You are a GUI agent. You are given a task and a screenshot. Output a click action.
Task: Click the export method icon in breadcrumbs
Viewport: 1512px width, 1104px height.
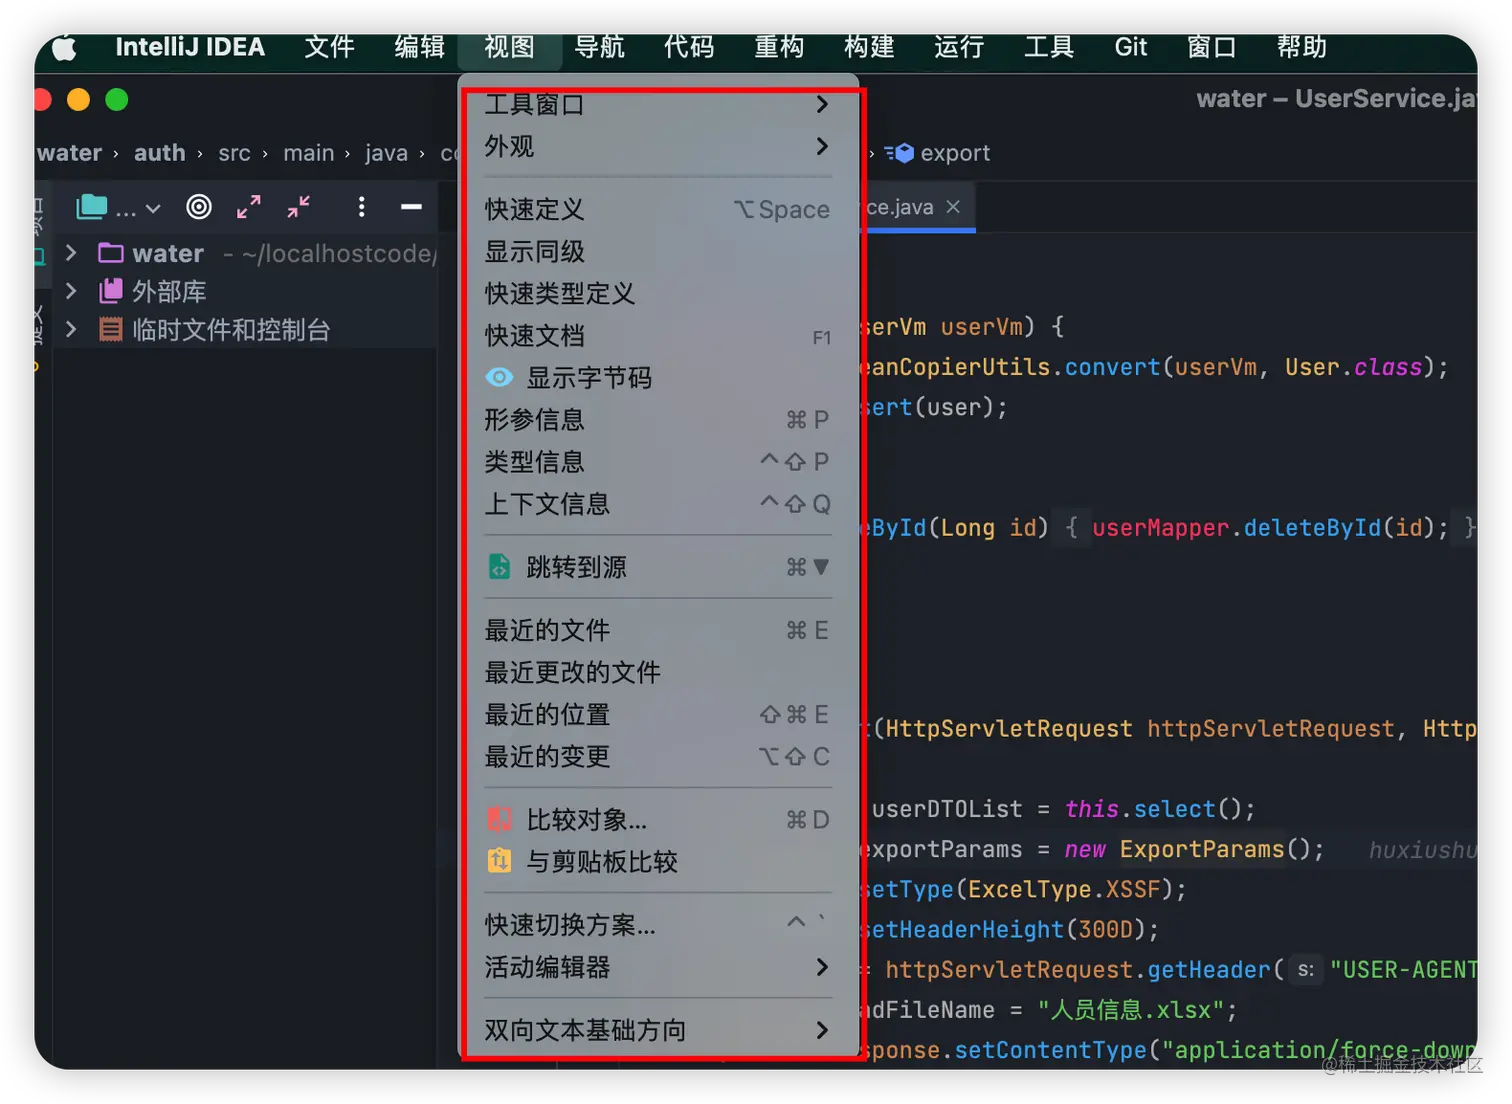[x=900, y=153]
